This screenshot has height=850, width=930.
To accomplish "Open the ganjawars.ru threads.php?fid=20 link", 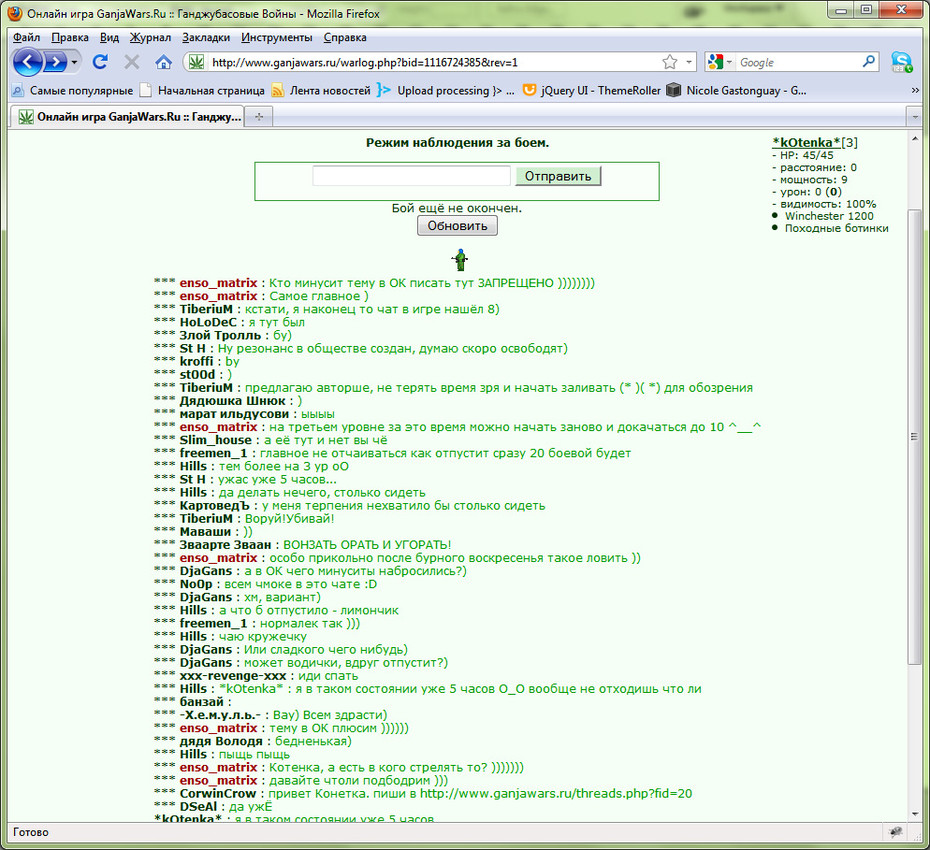I will [556, 794].
